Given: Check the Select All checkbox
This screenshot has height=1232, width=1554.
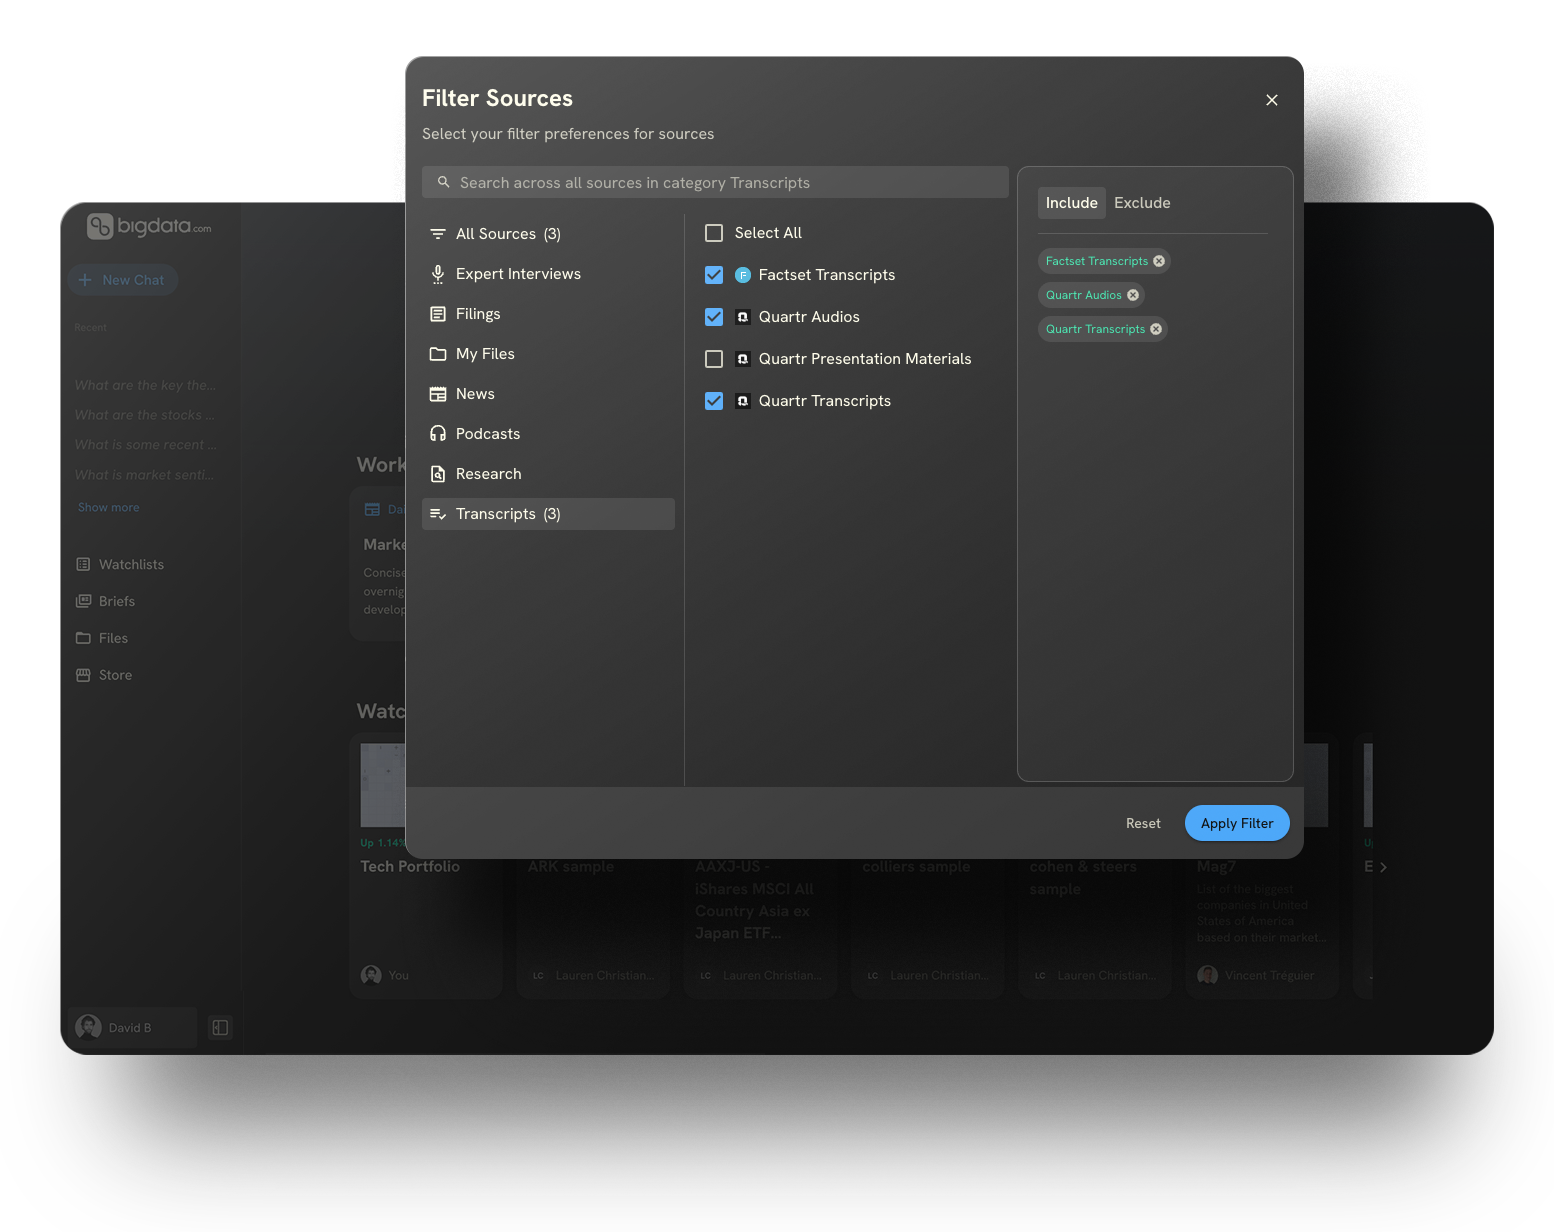Looking at the screenshot, I should click(714, 233).
